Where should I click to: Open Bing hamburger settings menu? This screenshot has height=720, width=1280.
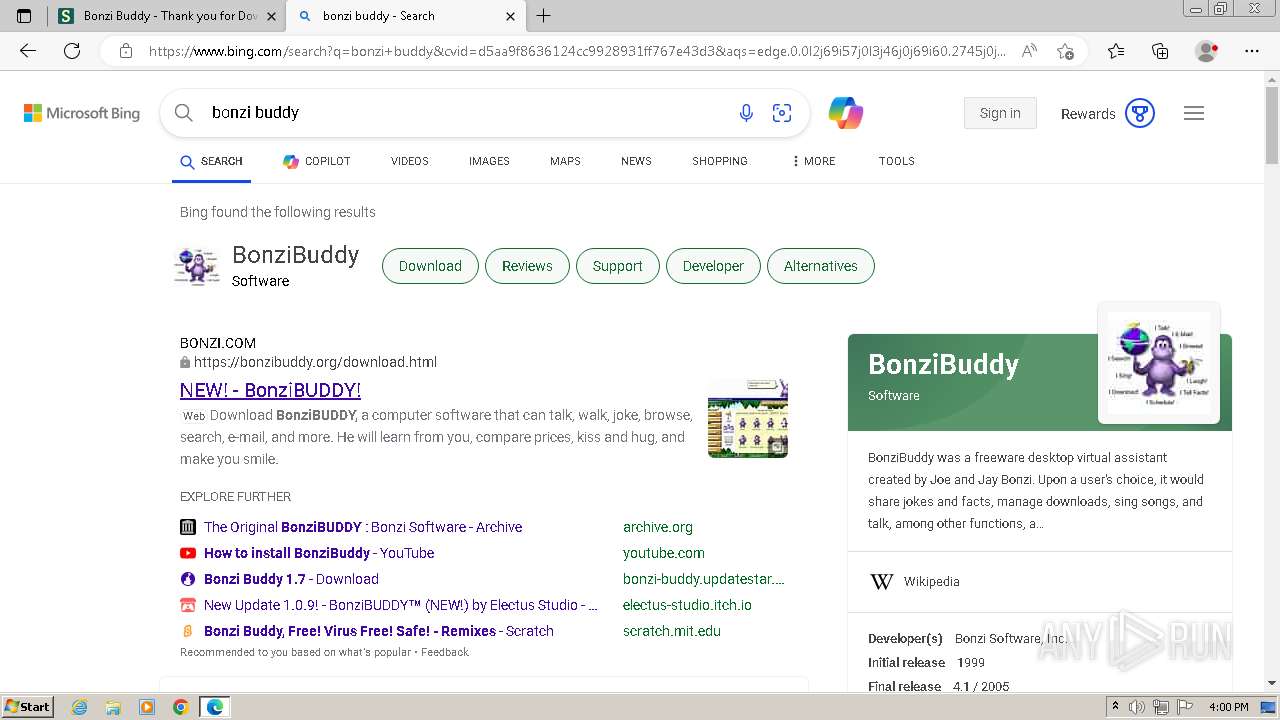(x=1194, y=113)
